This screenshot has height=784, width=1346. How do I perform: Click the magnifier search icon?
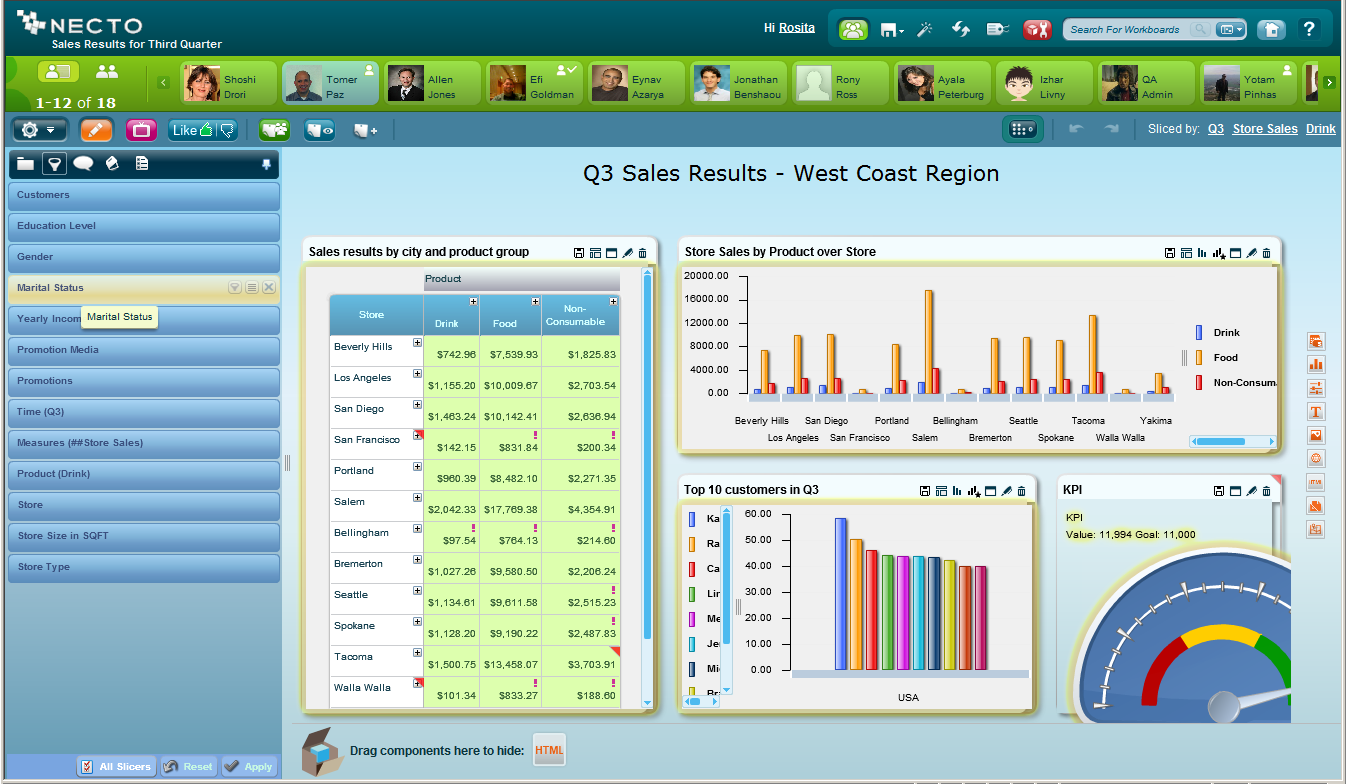click(x=1200, y=30)
